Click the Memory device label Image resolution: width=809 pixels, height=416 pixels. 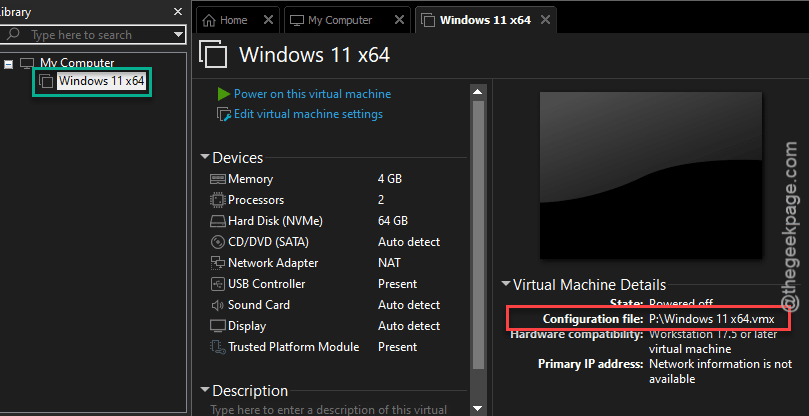[x=250, y=179]
